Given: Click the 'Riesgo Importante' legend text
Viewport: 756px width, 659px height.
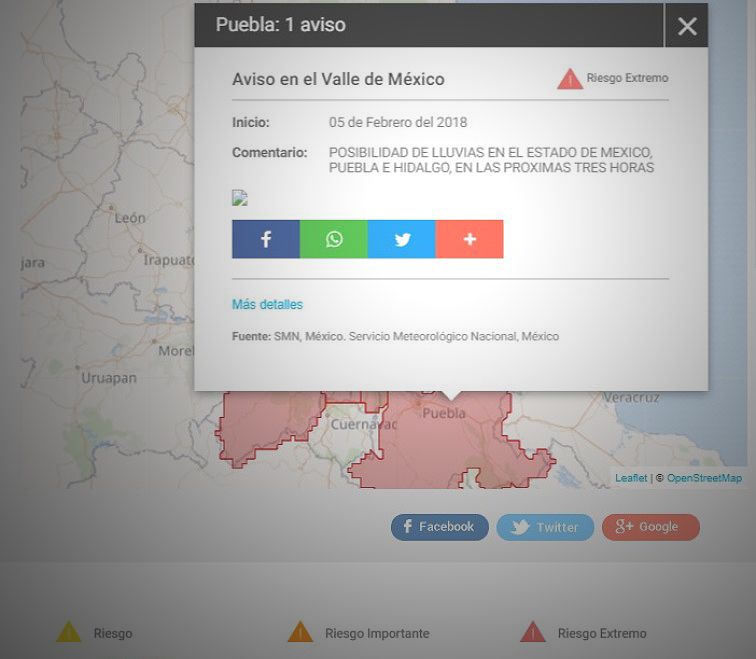Looking at the screenshot, I should pyautogui.click(x=377, y=633).
